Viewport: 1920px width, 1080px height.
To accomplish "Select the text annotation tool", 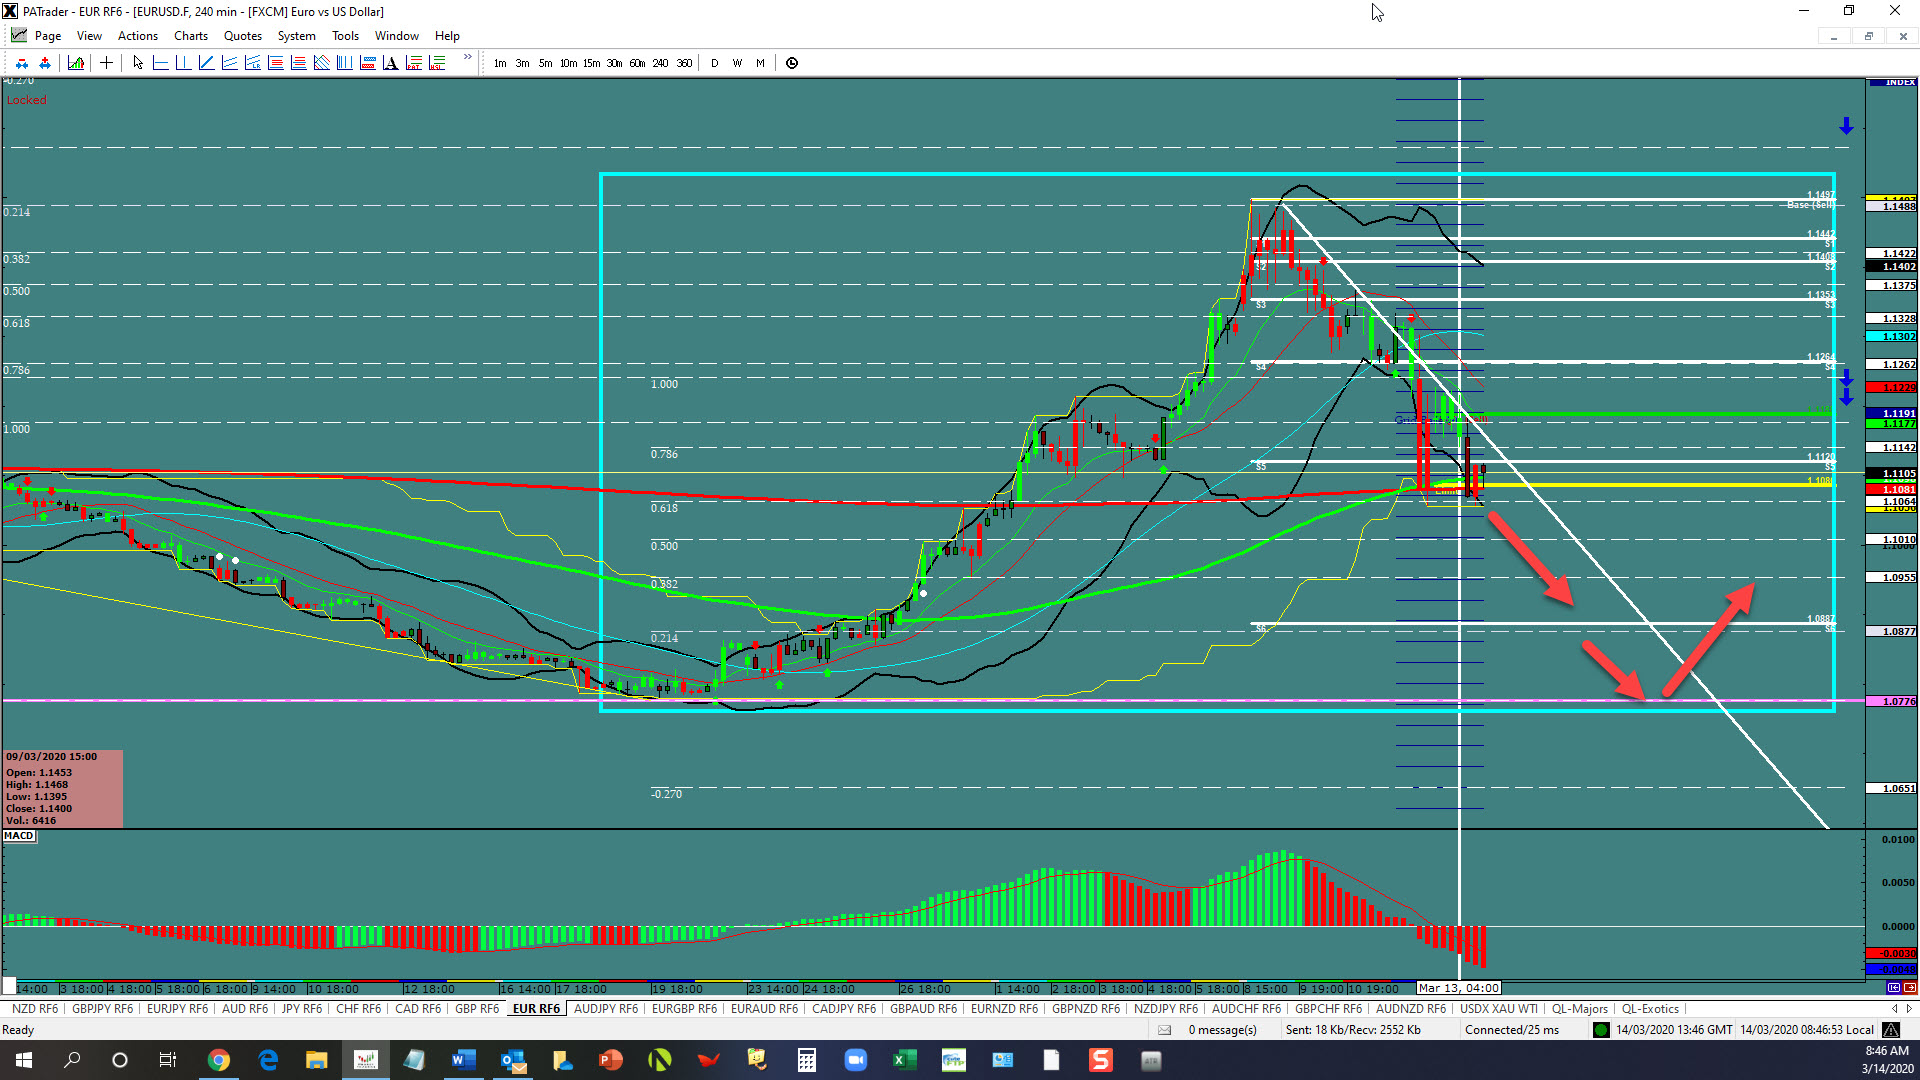I will (390, 63).
